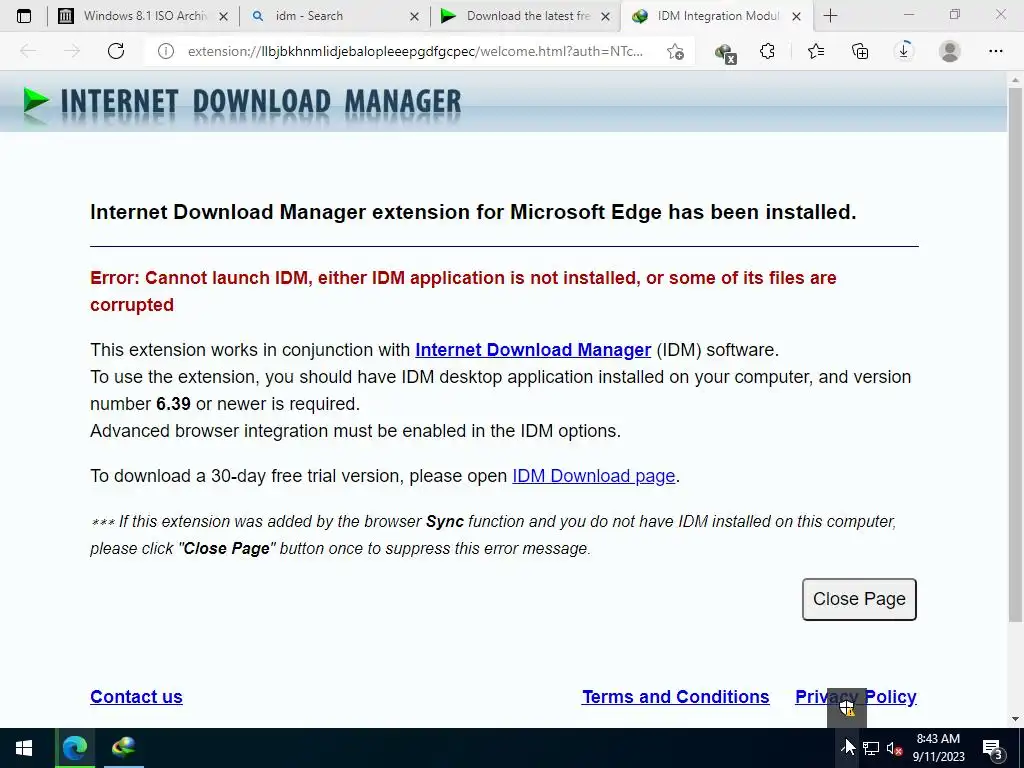This screenshot has width=1024, height=768.
Task: Click the red error message text
Action: tap(463, 291)
